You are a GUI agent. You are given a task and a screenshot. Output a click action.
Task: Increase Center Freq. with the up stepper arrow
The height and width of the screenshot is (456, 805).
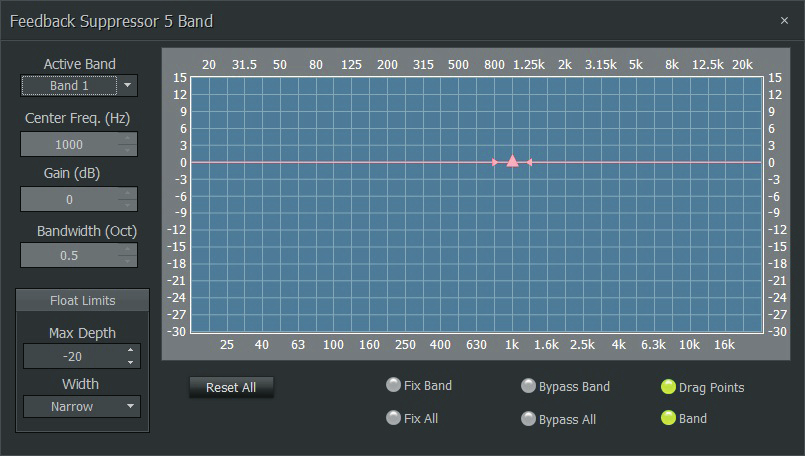pyautogui.click(x=127, y=138)
